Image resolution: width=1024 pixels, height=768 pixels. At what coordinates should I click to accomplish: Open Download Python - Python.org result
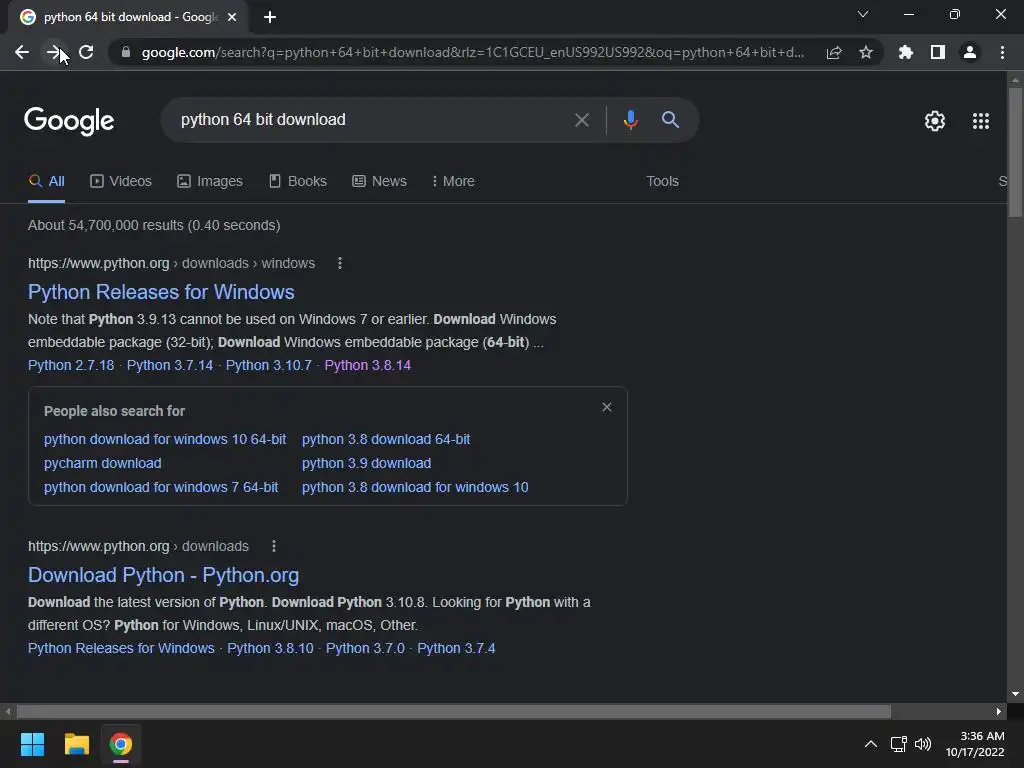163,575
